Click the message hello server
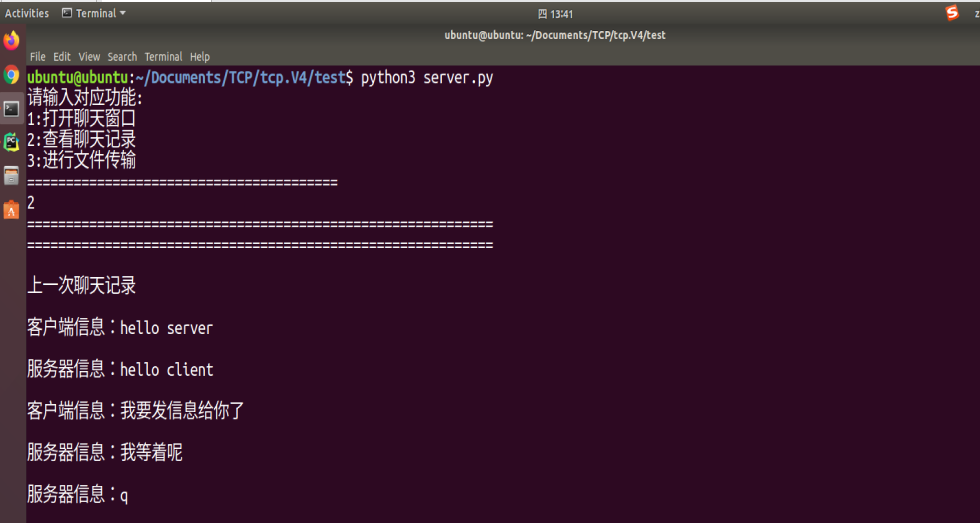 [x=166, y=328]
